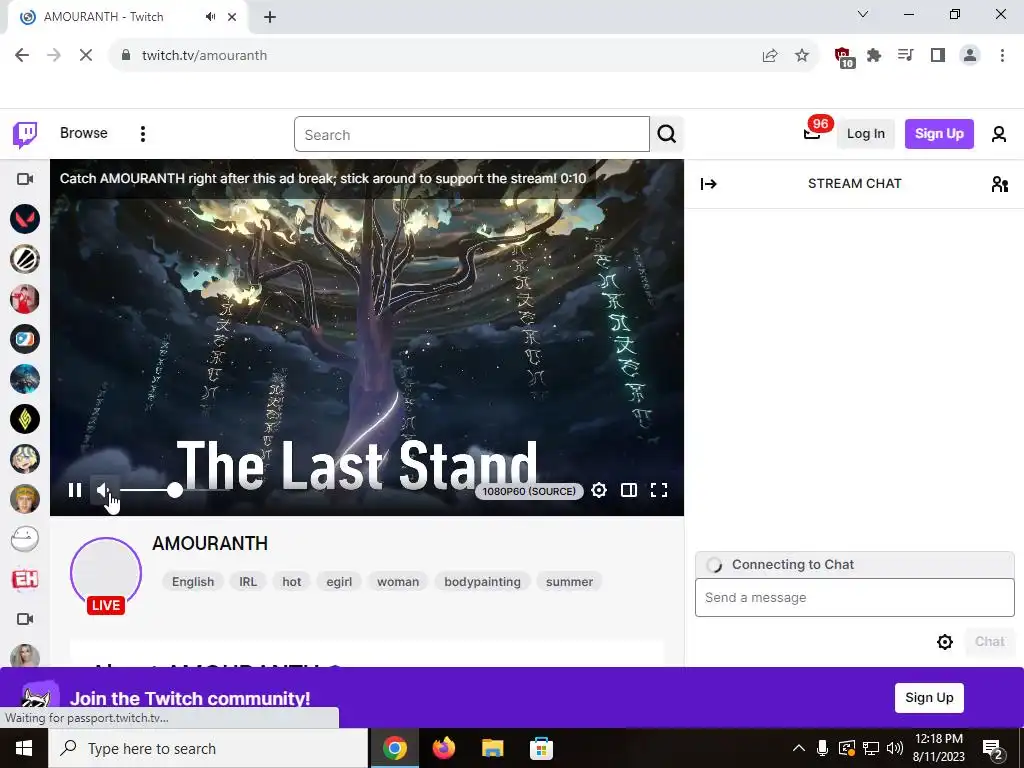Collapse the stream chat panel
The width and height of the screenshot is (1024, 768).
[709, 184]
